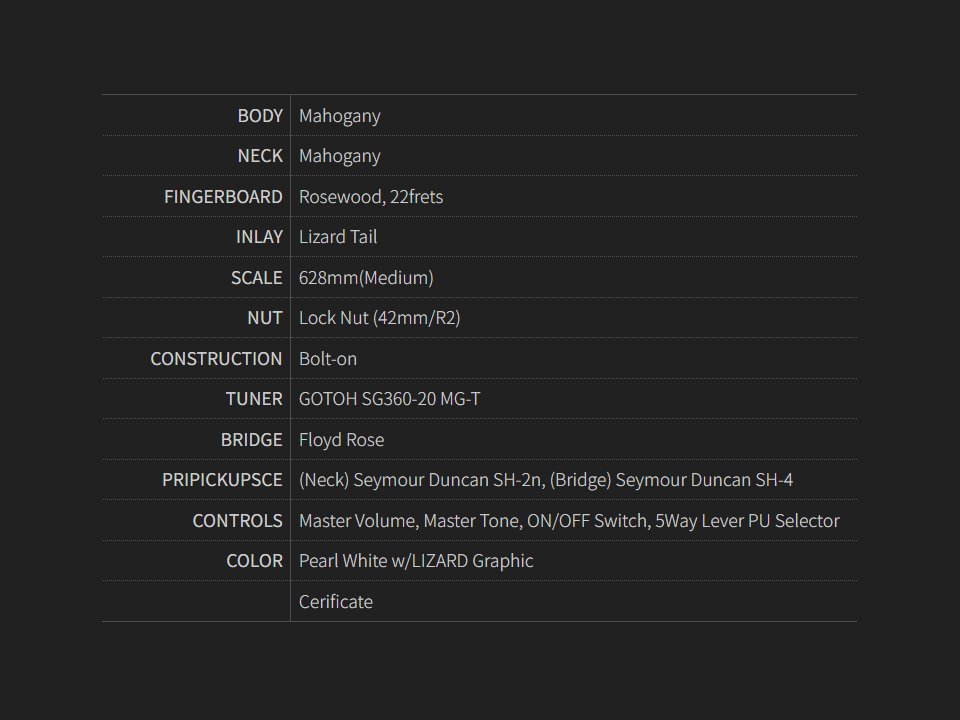Image resolution: width=960 pixels, height=720 pixels.
Task: Select the Rosewood, 22frets text
Action: [371, 197]
